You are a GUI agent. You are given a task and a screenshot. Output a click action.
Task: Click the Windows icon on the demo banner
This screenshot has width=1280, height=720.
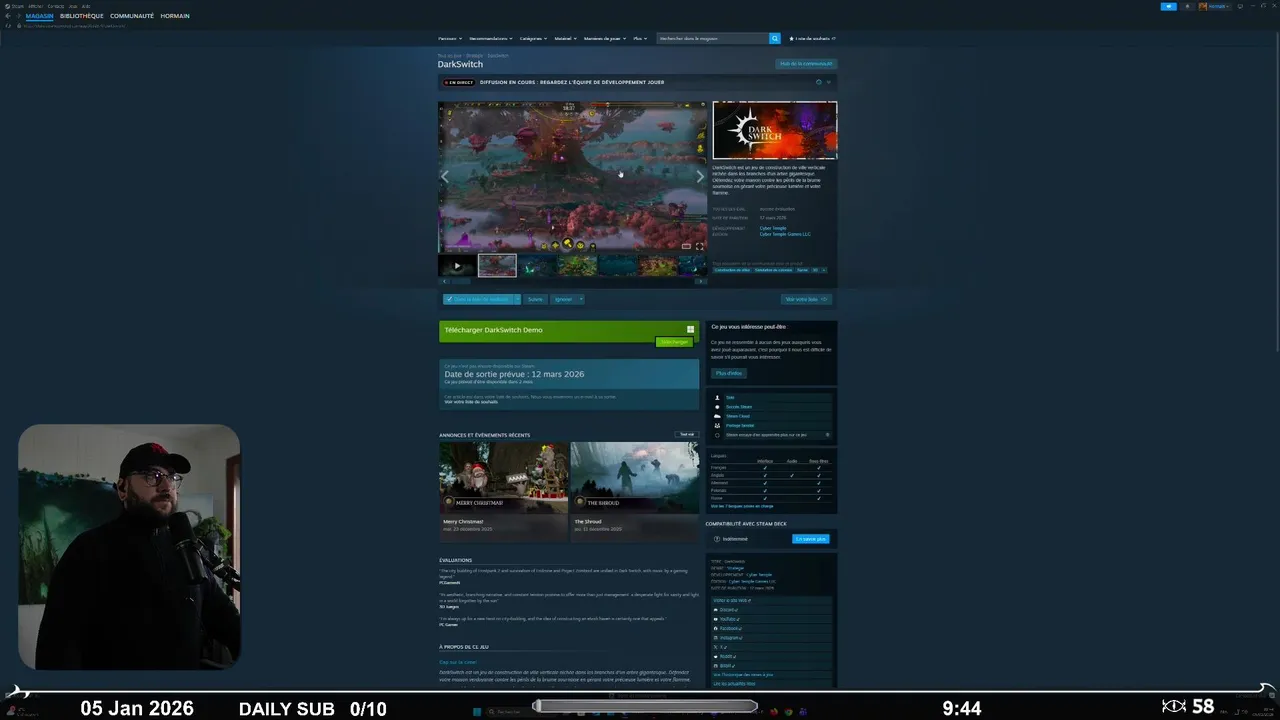tap(691, 329)
